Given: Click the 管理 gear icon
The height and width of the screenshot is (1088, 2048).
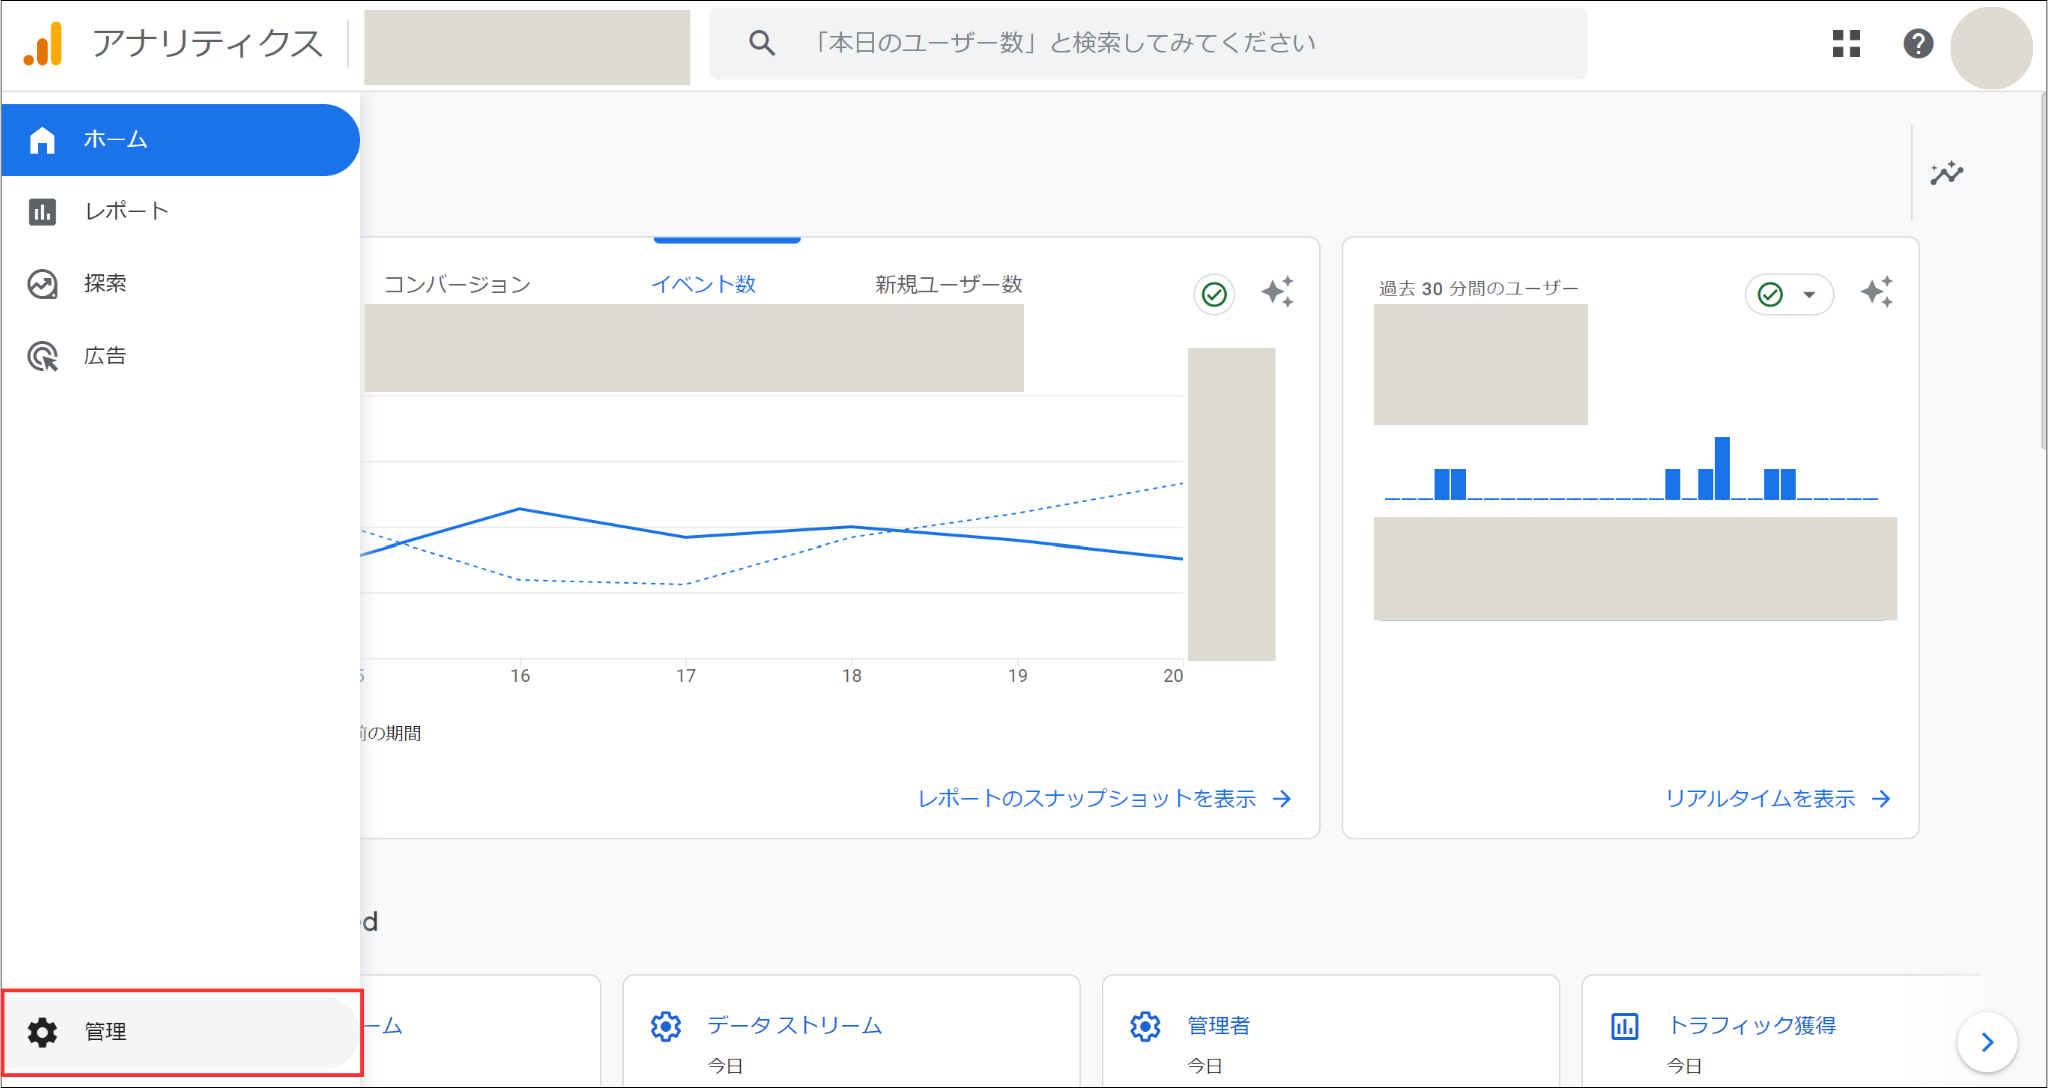Looking at the screenshot, I should [42, 1032].
